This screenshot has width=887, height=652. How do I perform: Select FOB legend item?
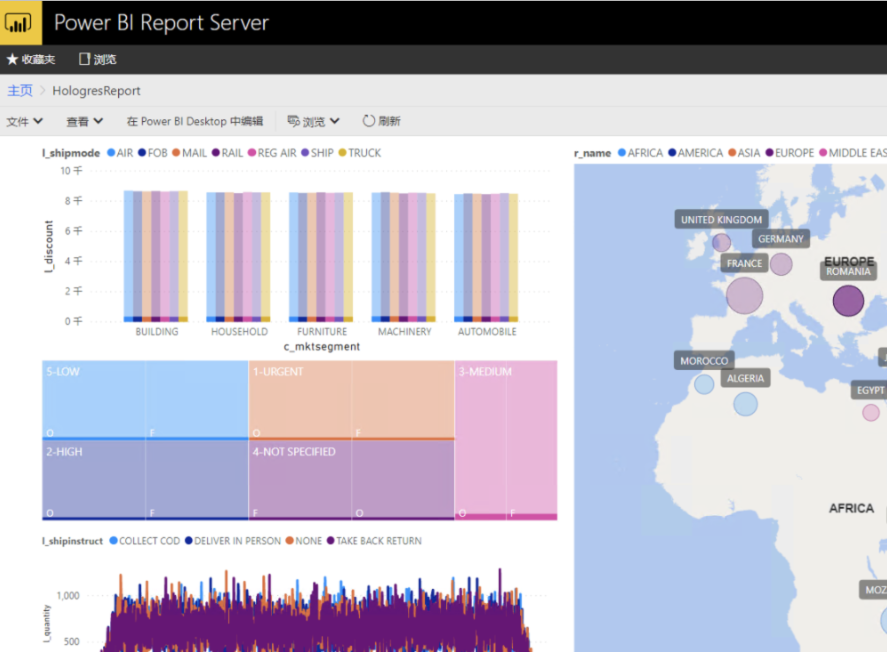tap(153, 153)
